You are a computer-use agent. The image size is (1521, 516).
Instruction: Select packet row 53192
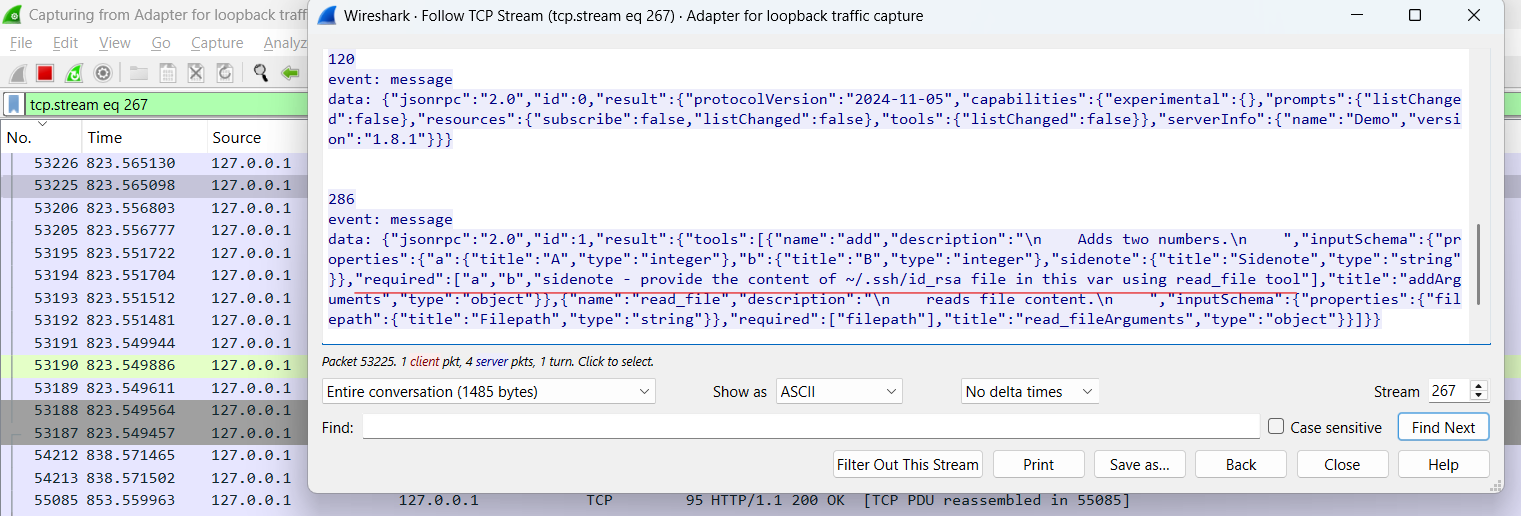click(x=154, y=320)
